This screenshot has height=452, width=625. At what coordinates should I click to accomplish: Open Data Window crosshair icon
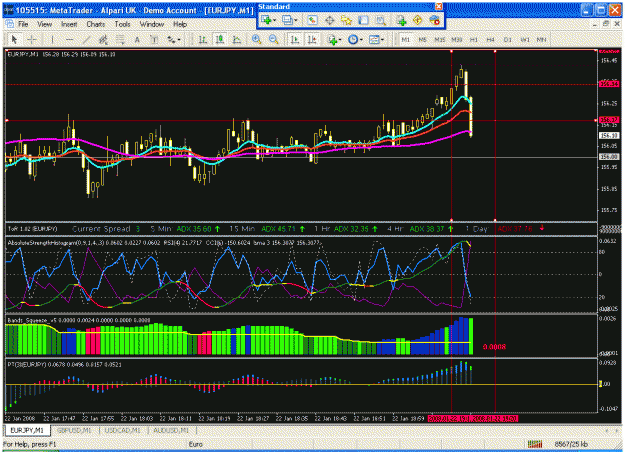[330, 20]
